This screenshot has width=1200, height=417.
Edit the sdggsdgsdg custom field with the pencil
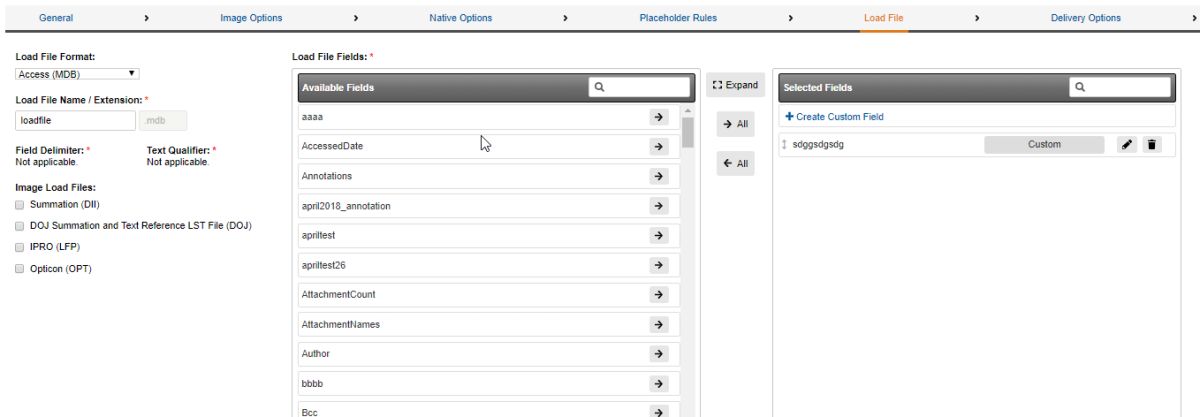tap(1127, 145)
